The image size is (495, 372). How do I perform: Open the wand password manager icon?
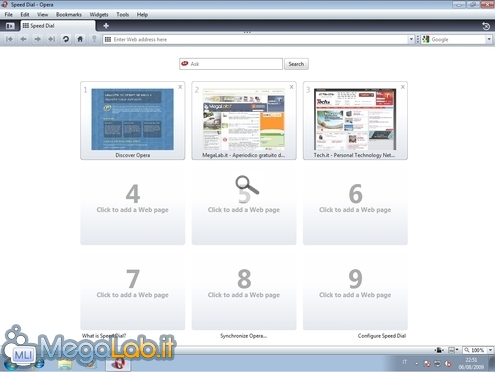click(x=94, y=39)
